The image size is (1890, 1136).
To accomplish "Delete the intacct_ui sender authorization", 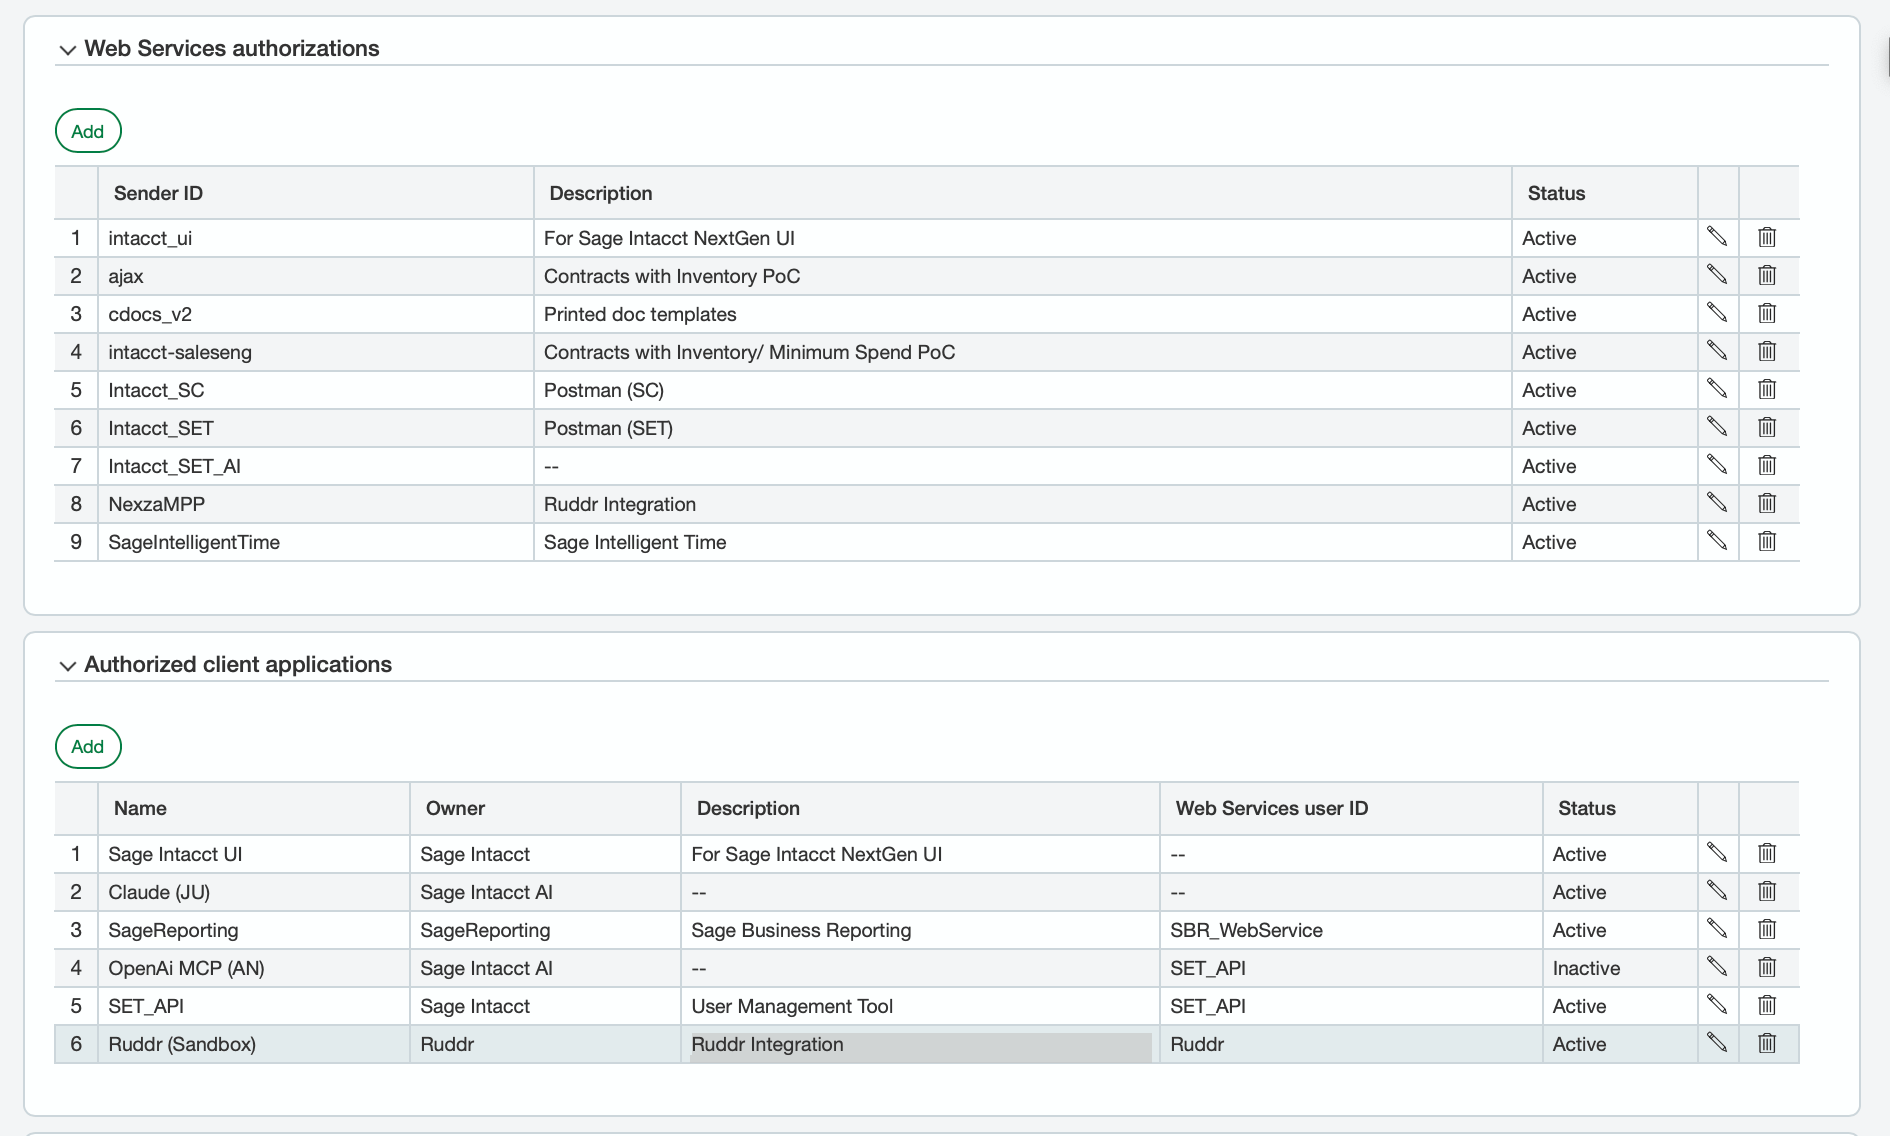I will coord(1767,237).
